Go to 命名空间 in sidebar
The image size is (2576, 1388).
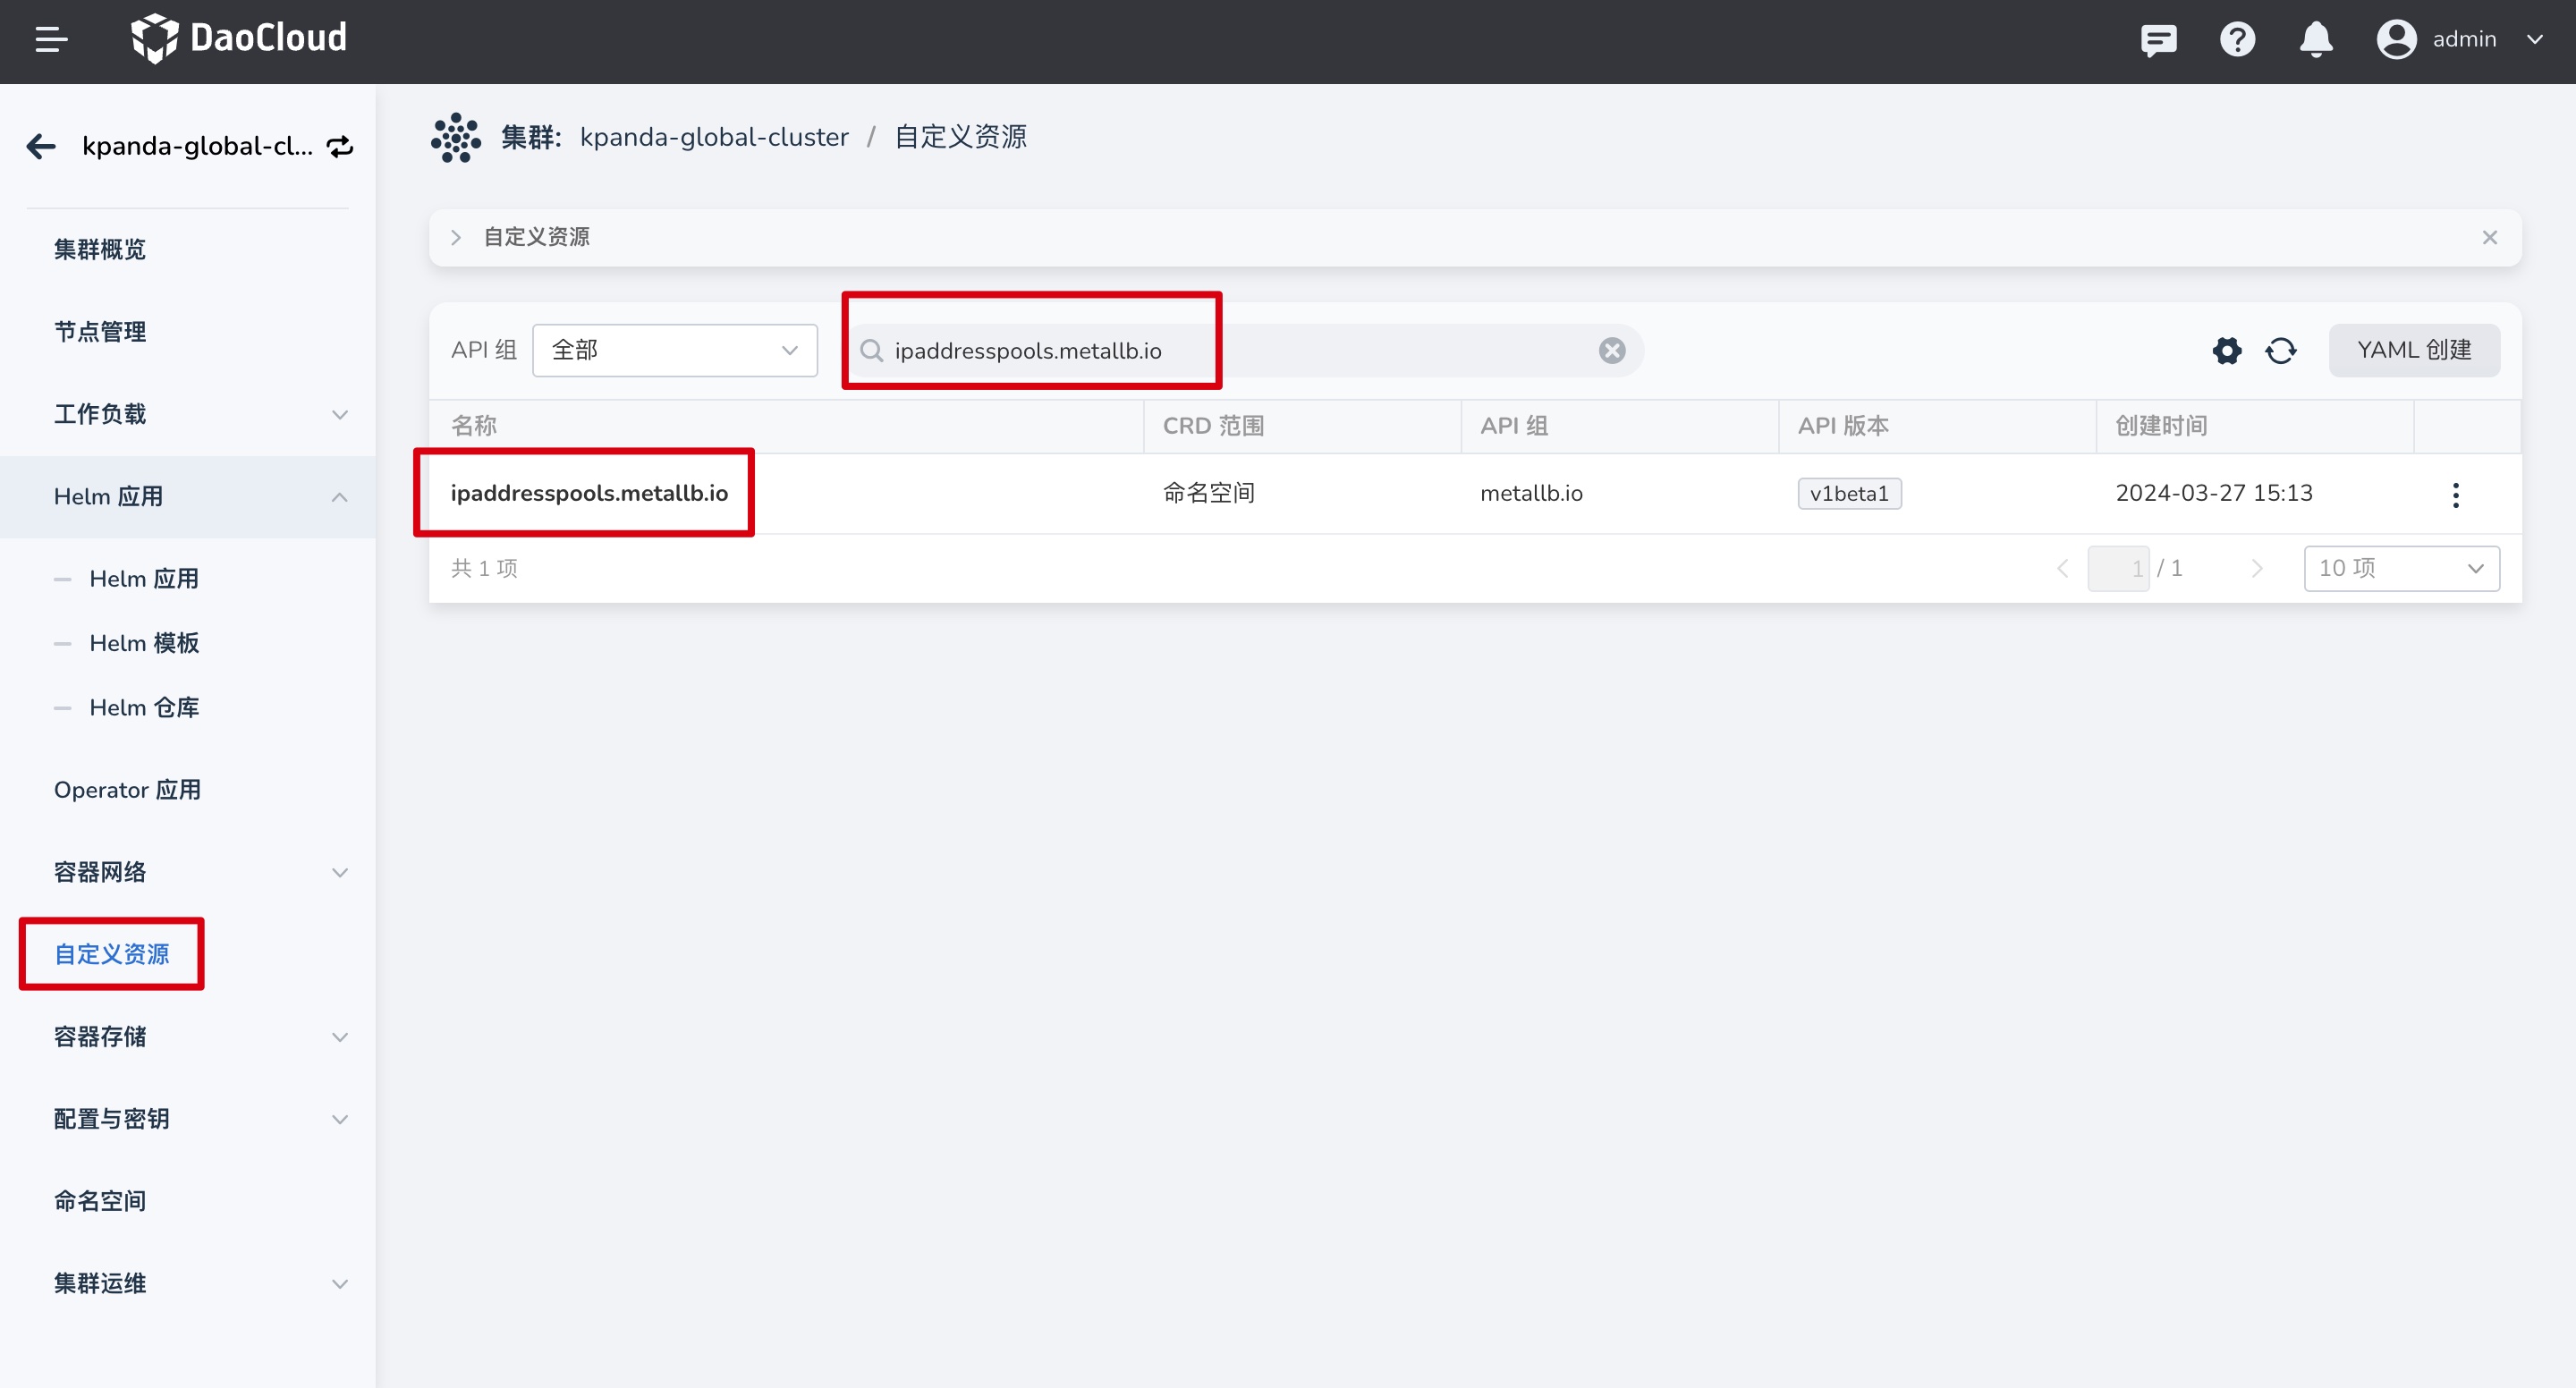point(100,1201)
